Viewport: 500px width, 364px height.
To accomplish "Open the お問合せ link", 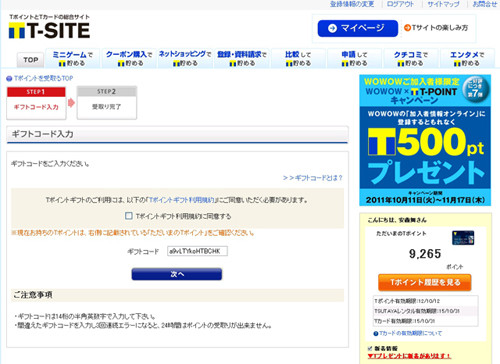I will click(x=485, y=4).
